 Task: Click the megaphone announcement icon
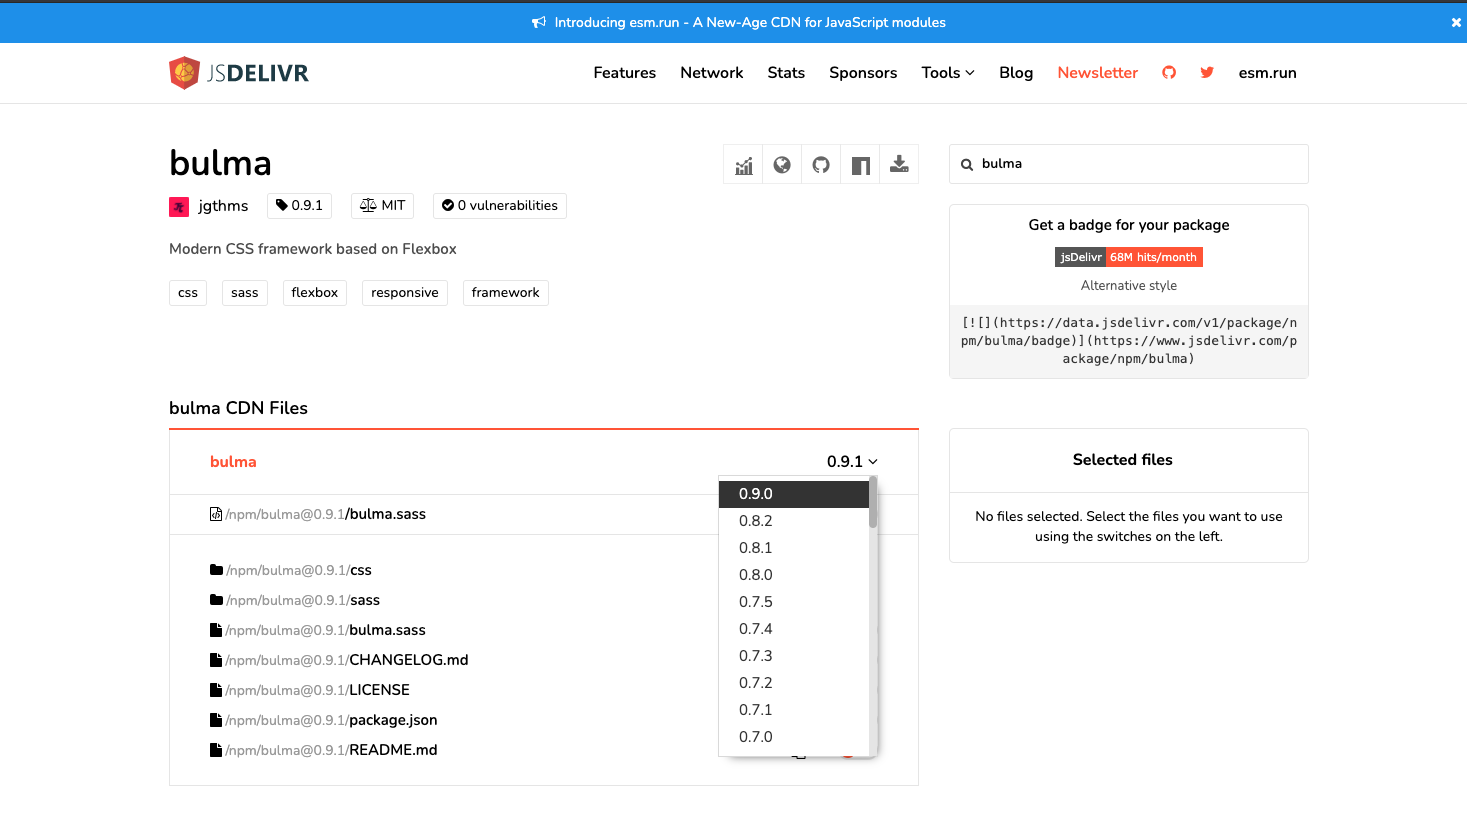(x=539, y=22)
